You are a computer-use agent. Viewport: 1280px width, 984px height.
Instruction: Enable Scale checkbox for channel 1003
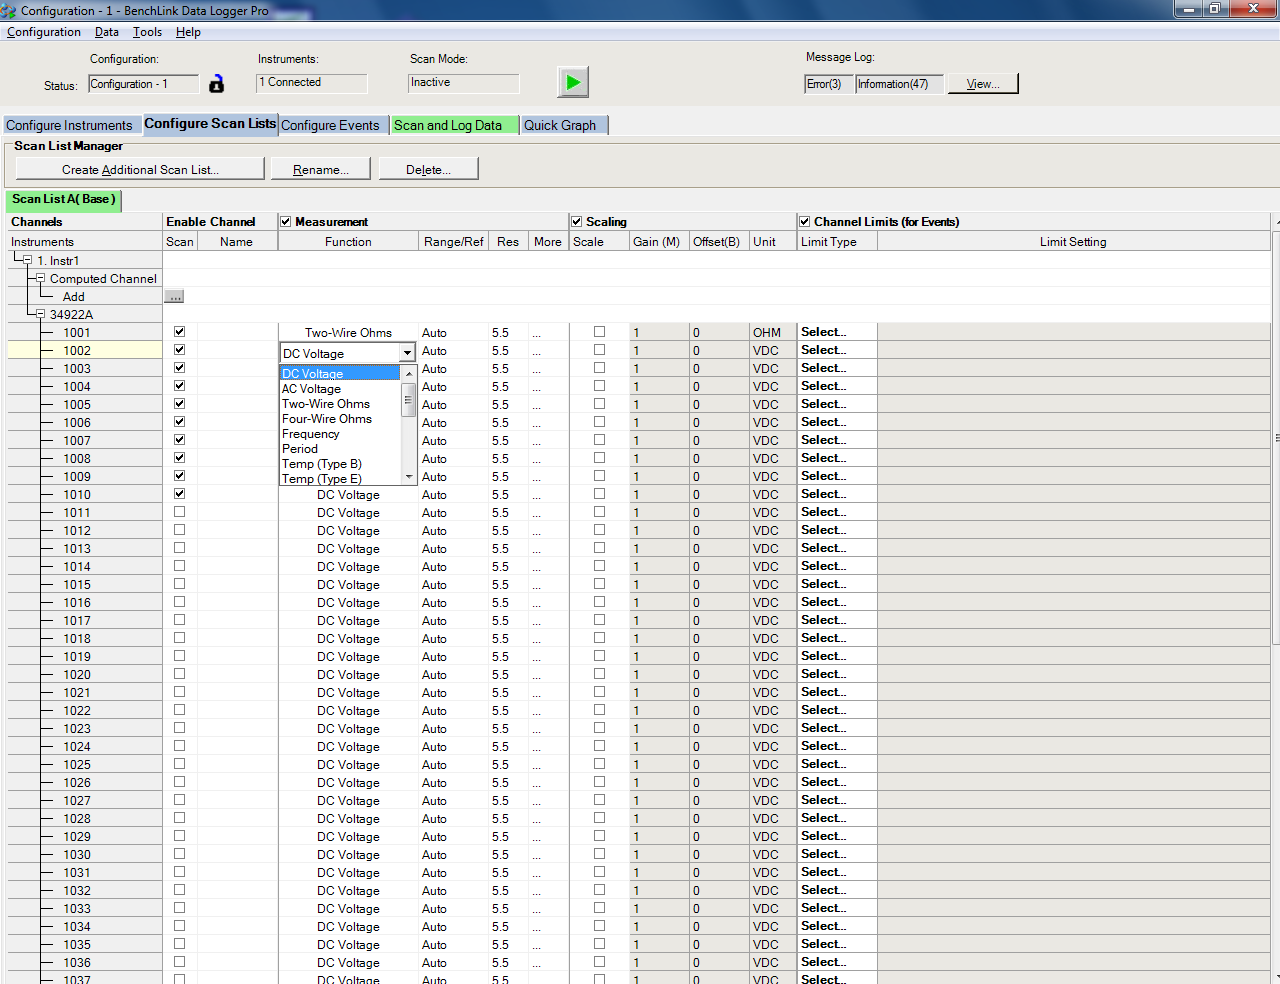(599, 368)
